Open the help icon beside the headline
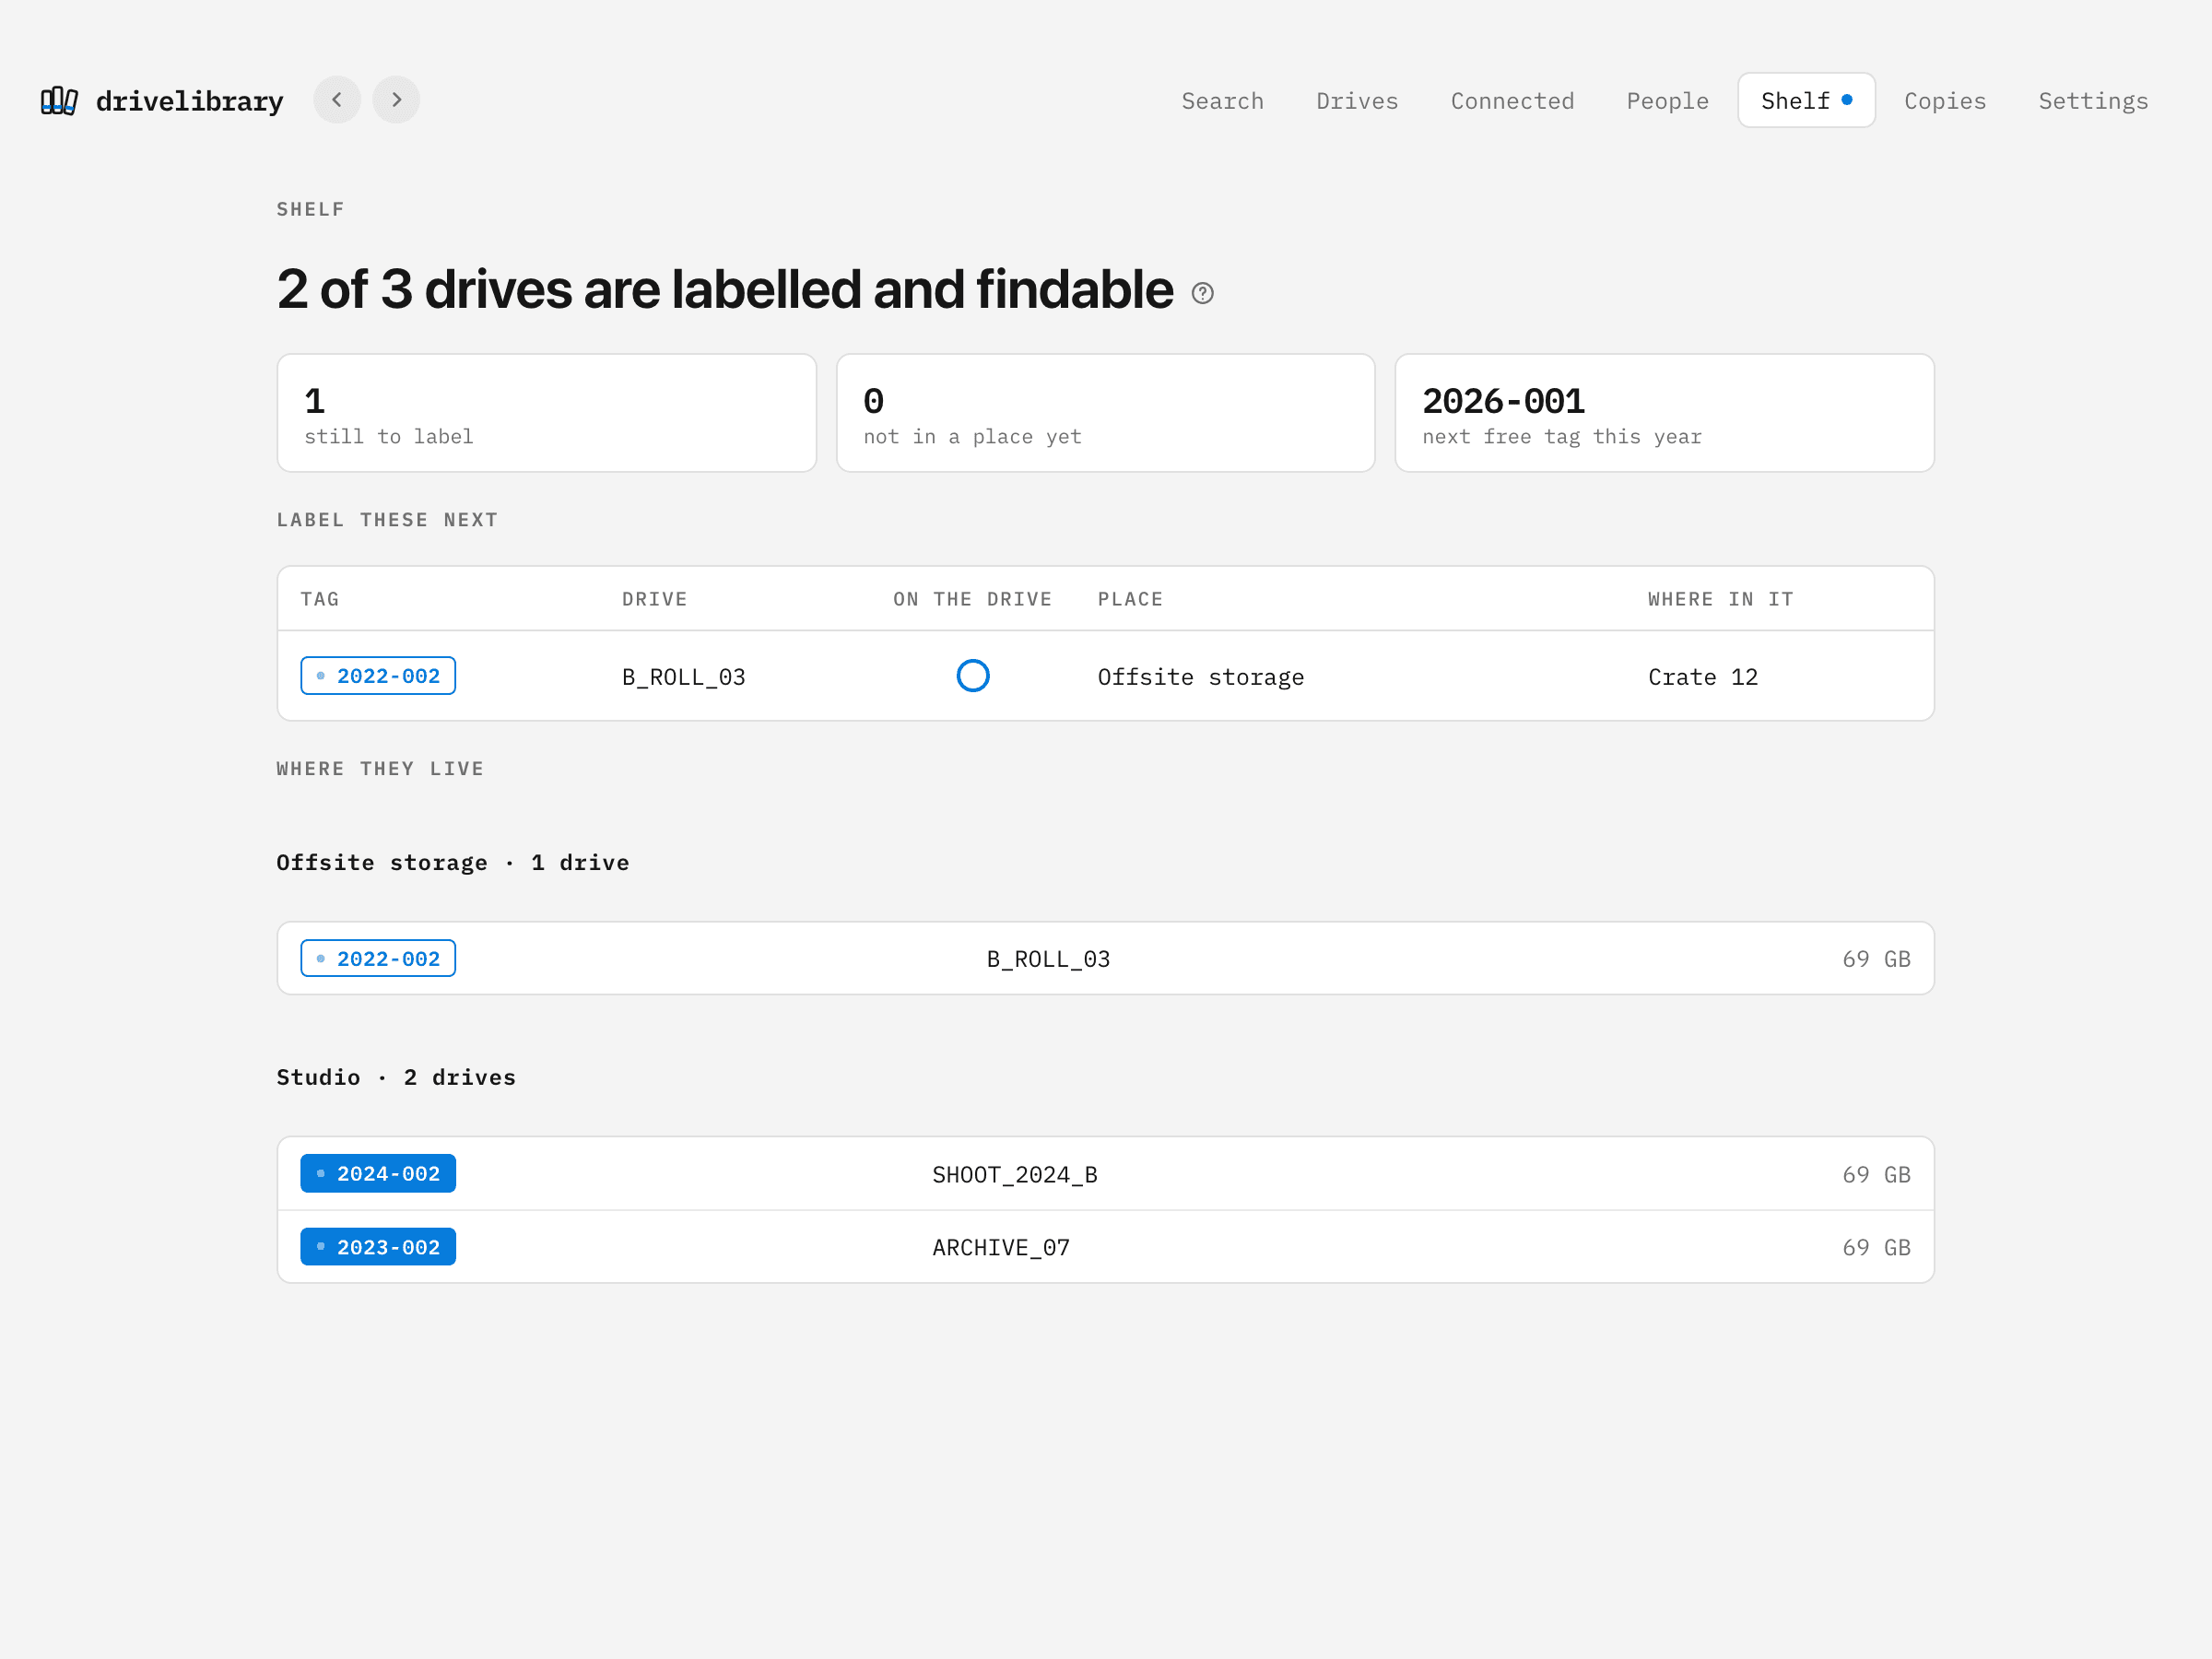This screenshot has height=1659, width=2212. tap(1203, 293)
